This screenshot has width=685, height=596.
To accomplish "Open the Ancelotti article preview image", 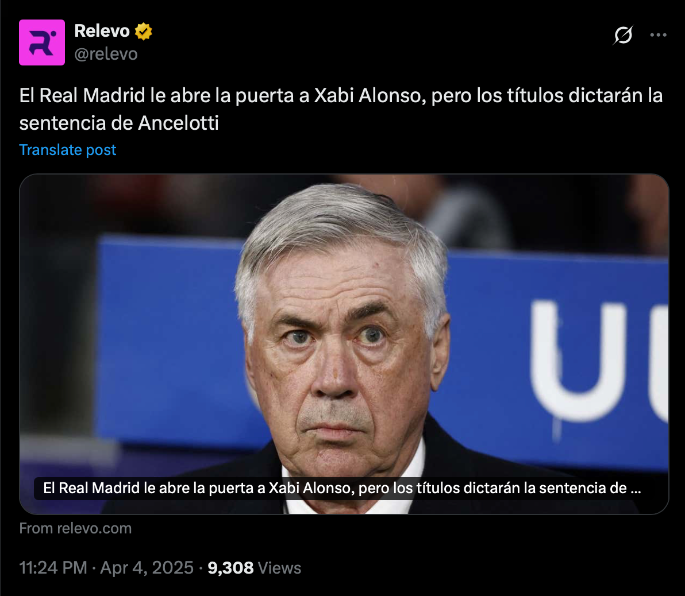I will click(344, 344).
